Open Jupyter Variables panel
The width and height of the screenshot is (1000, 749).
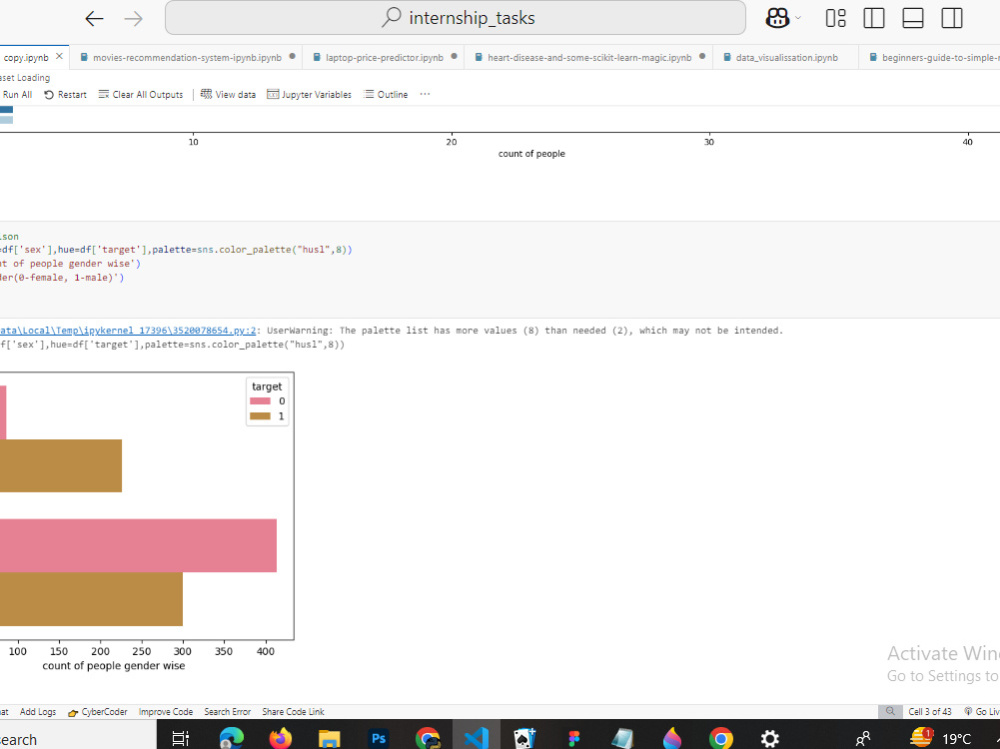pyautogui.click(x=309, y=94)
